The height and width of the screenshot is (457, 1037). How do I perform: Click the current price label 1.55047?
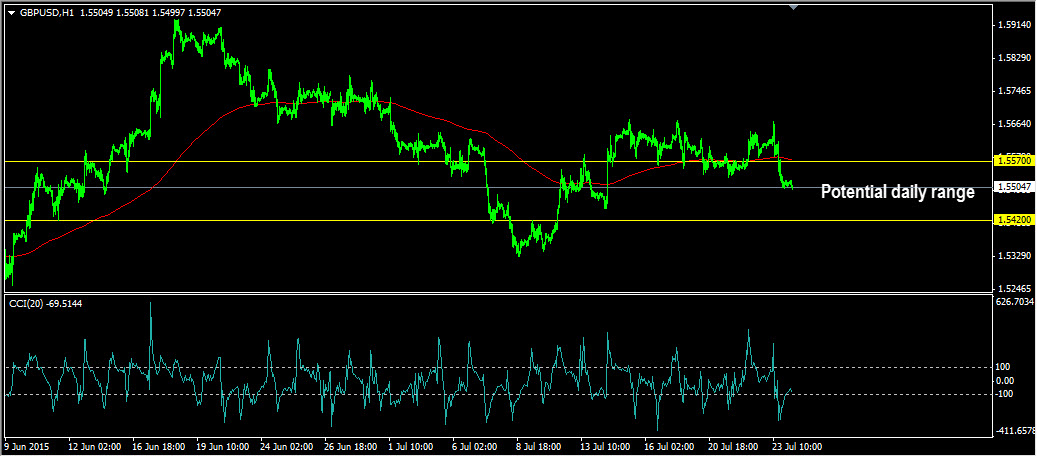coord(1014,188)
